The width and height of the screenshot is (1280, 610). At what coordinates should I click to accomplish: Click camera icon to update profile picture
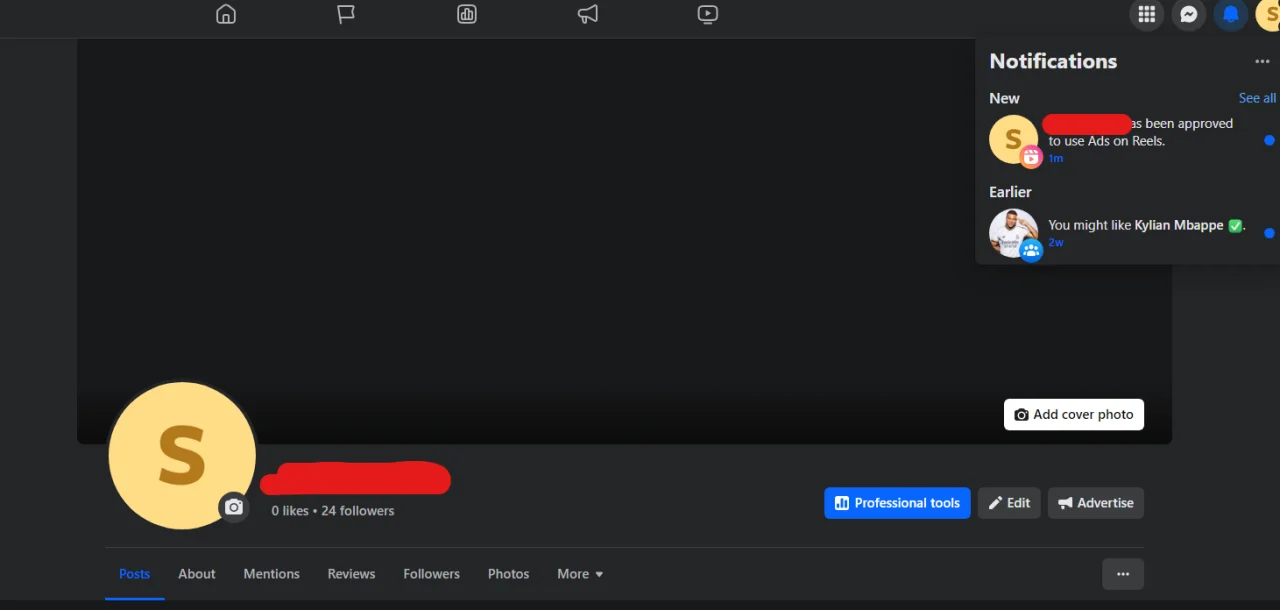pyautogui.click(x=234, y=507)
